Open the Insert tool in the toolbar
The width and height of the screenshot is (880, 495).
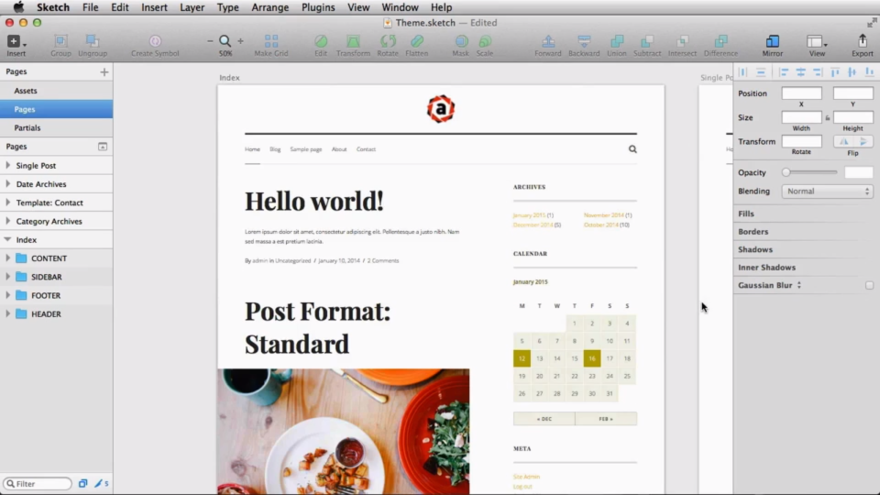coord(16,44)
